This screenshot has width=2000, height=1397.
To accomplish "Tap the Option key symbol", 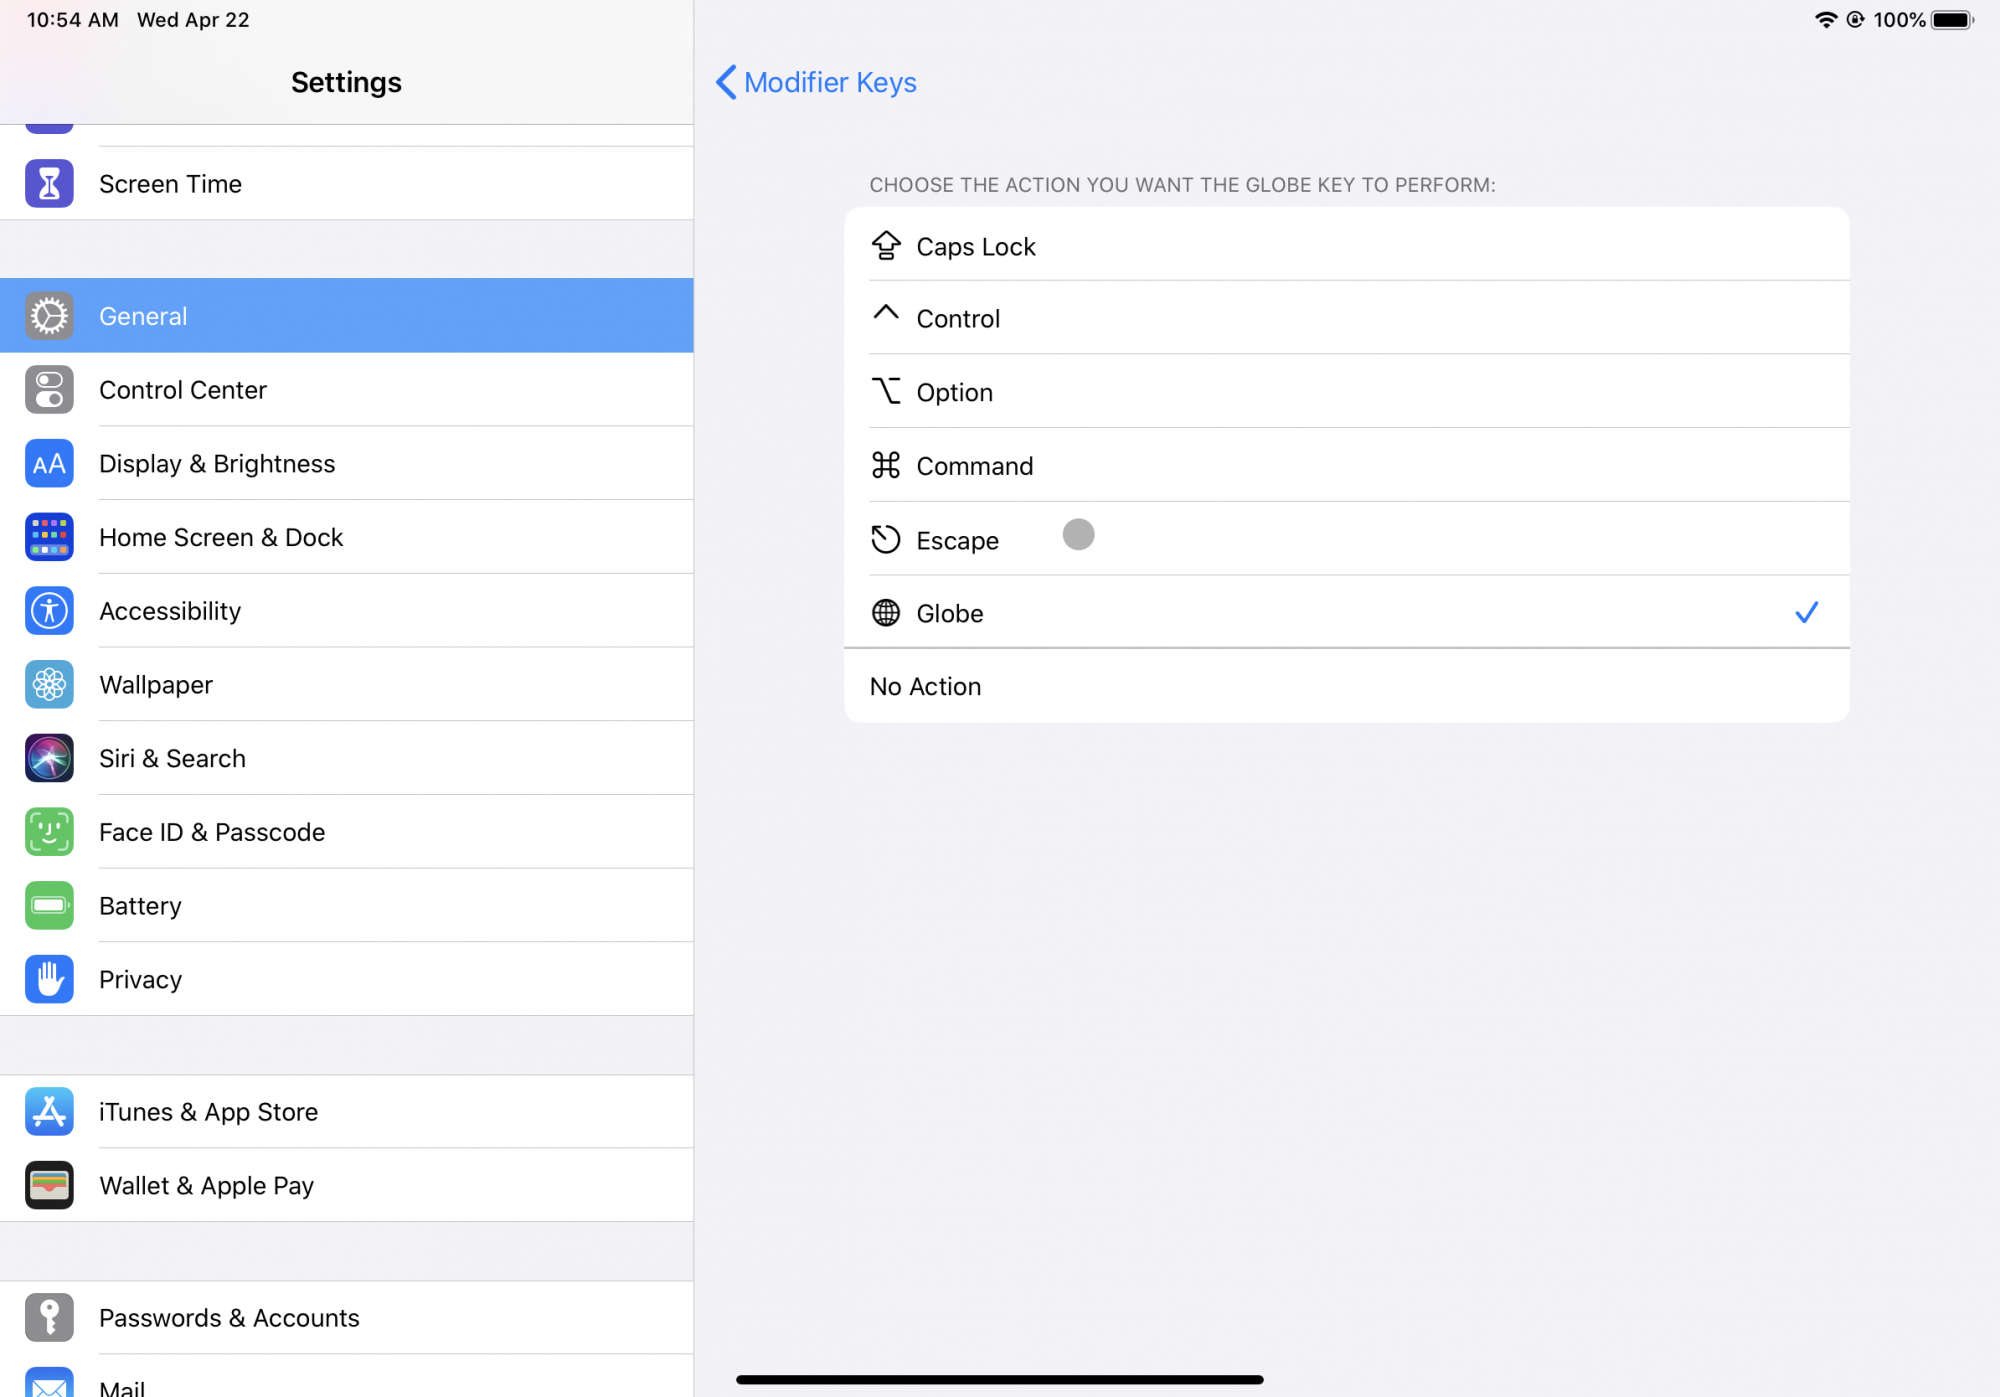I will [886, 391].
